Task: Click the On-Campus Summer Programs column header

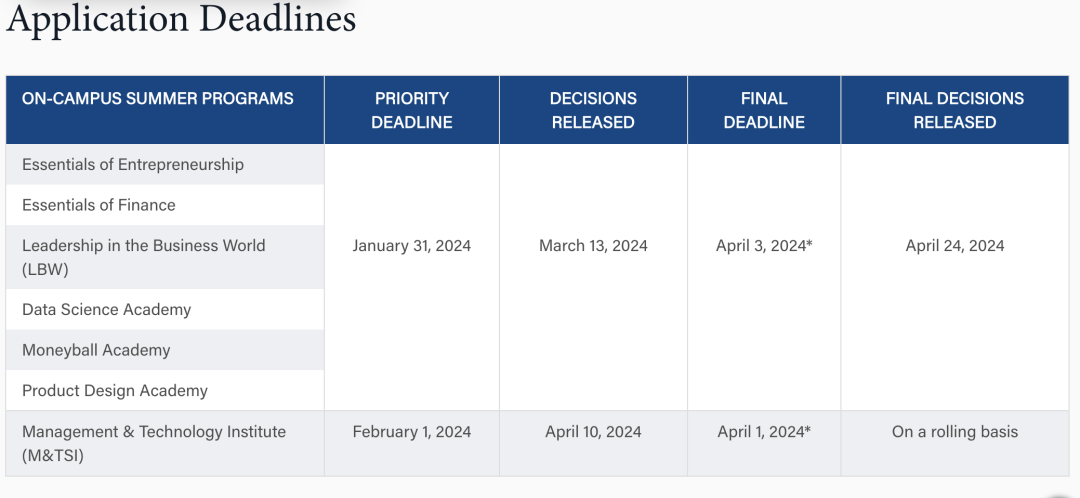Action: (x=158, y=98)
